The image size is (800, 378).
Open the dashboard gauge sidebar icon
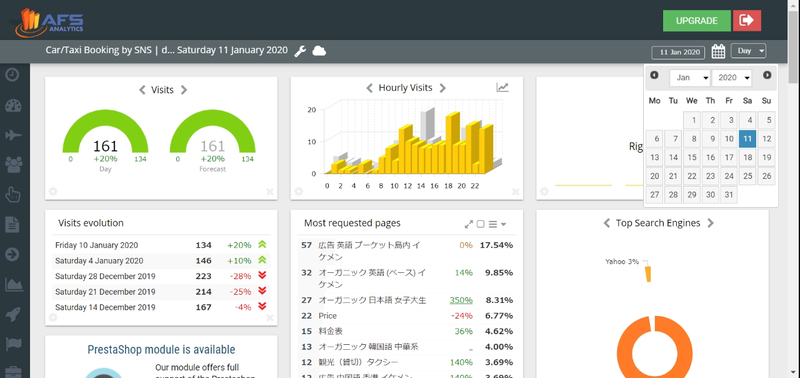pos(13,106)
